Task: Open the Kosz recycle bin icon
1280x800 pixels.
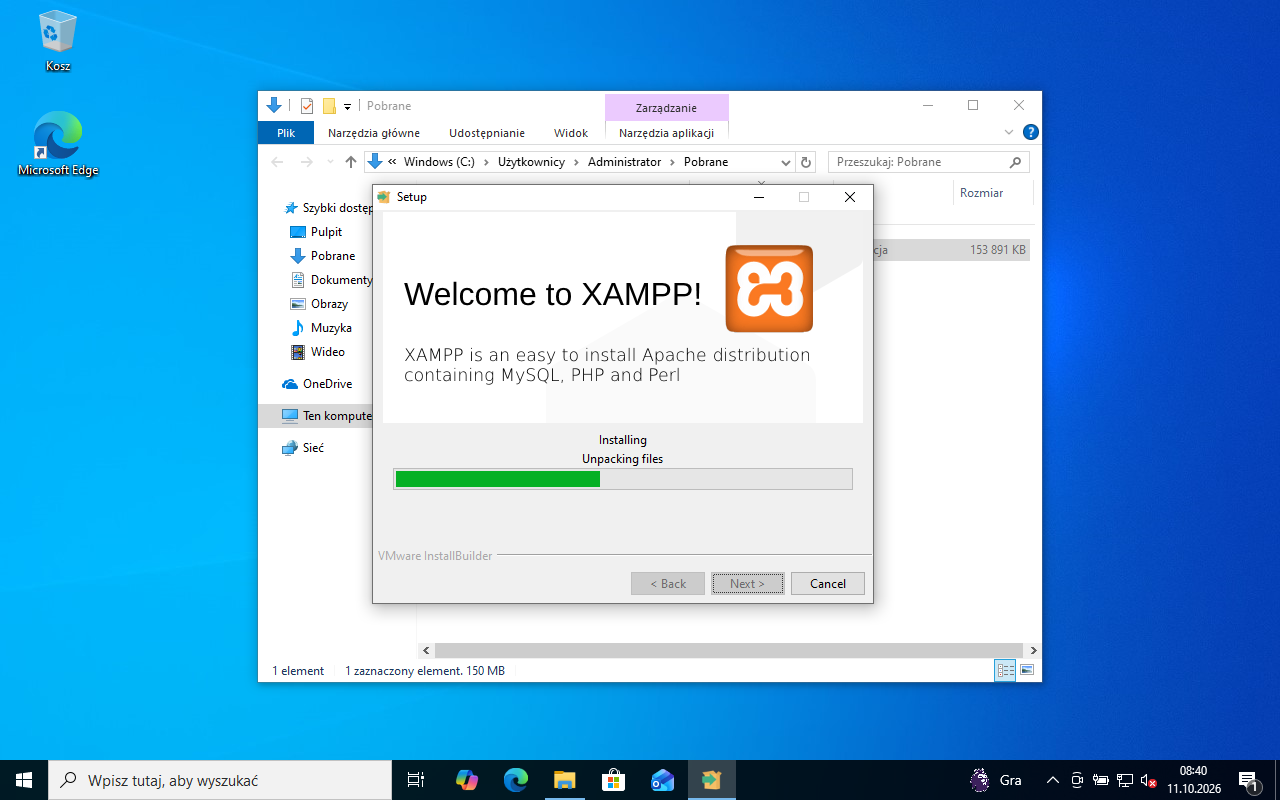Action: 58,42
